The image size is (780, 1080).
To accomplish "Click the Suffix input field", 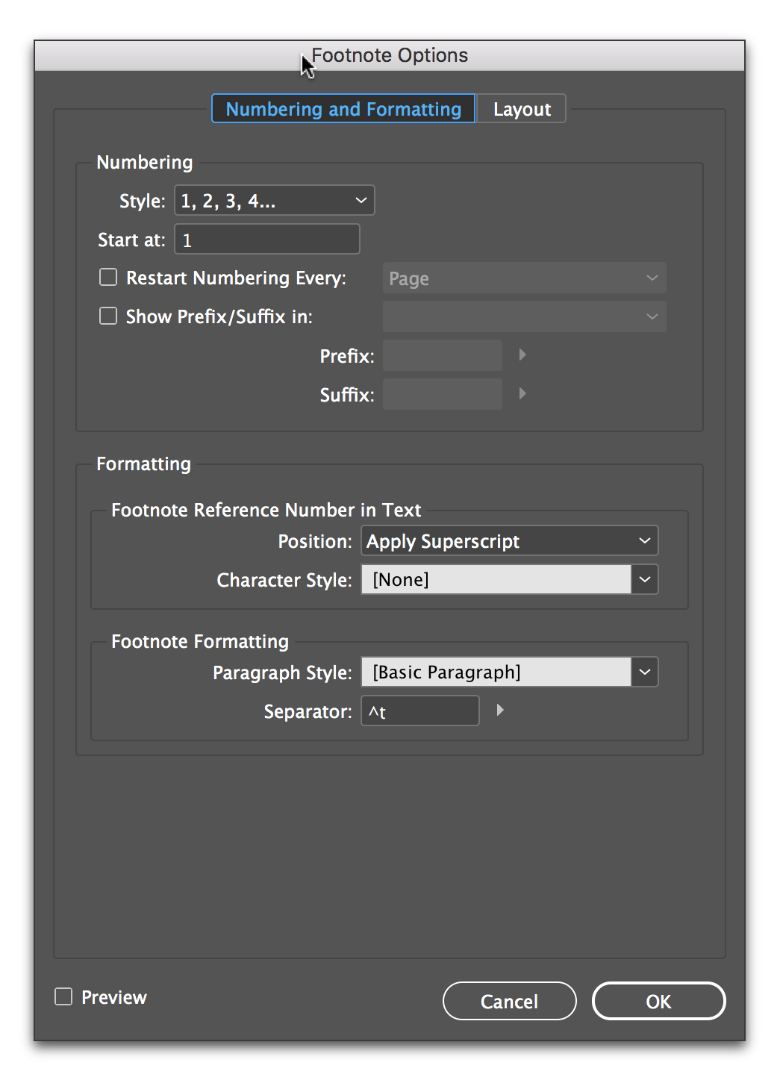I will point(442,393).
